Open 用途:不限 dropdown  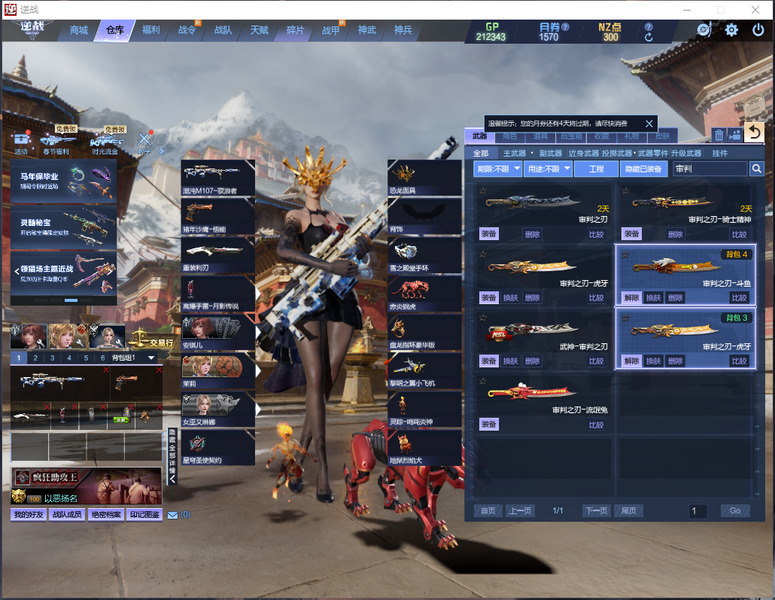pyautogui.click(x=549, y=169)
